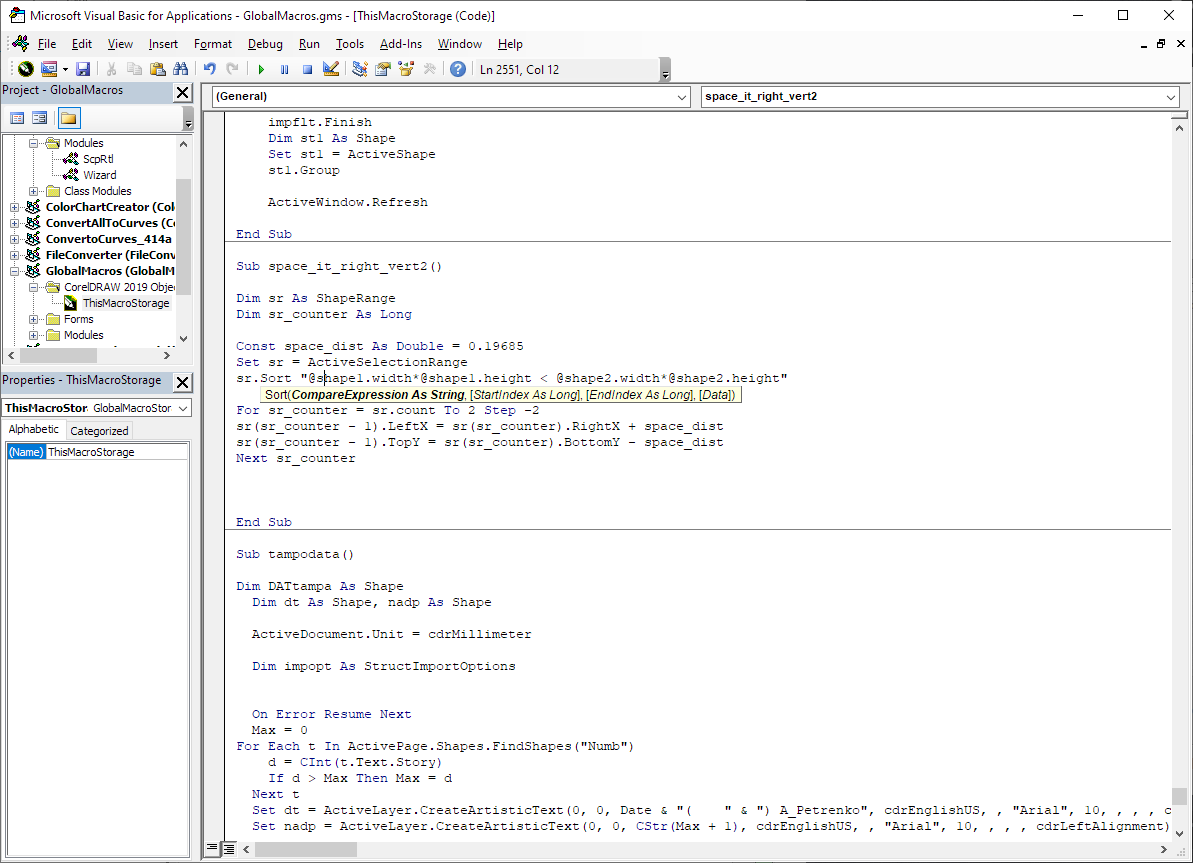This screenshot has height=863, width=1193.
Task: Open the File menu
Action: (x=46, y=44)
